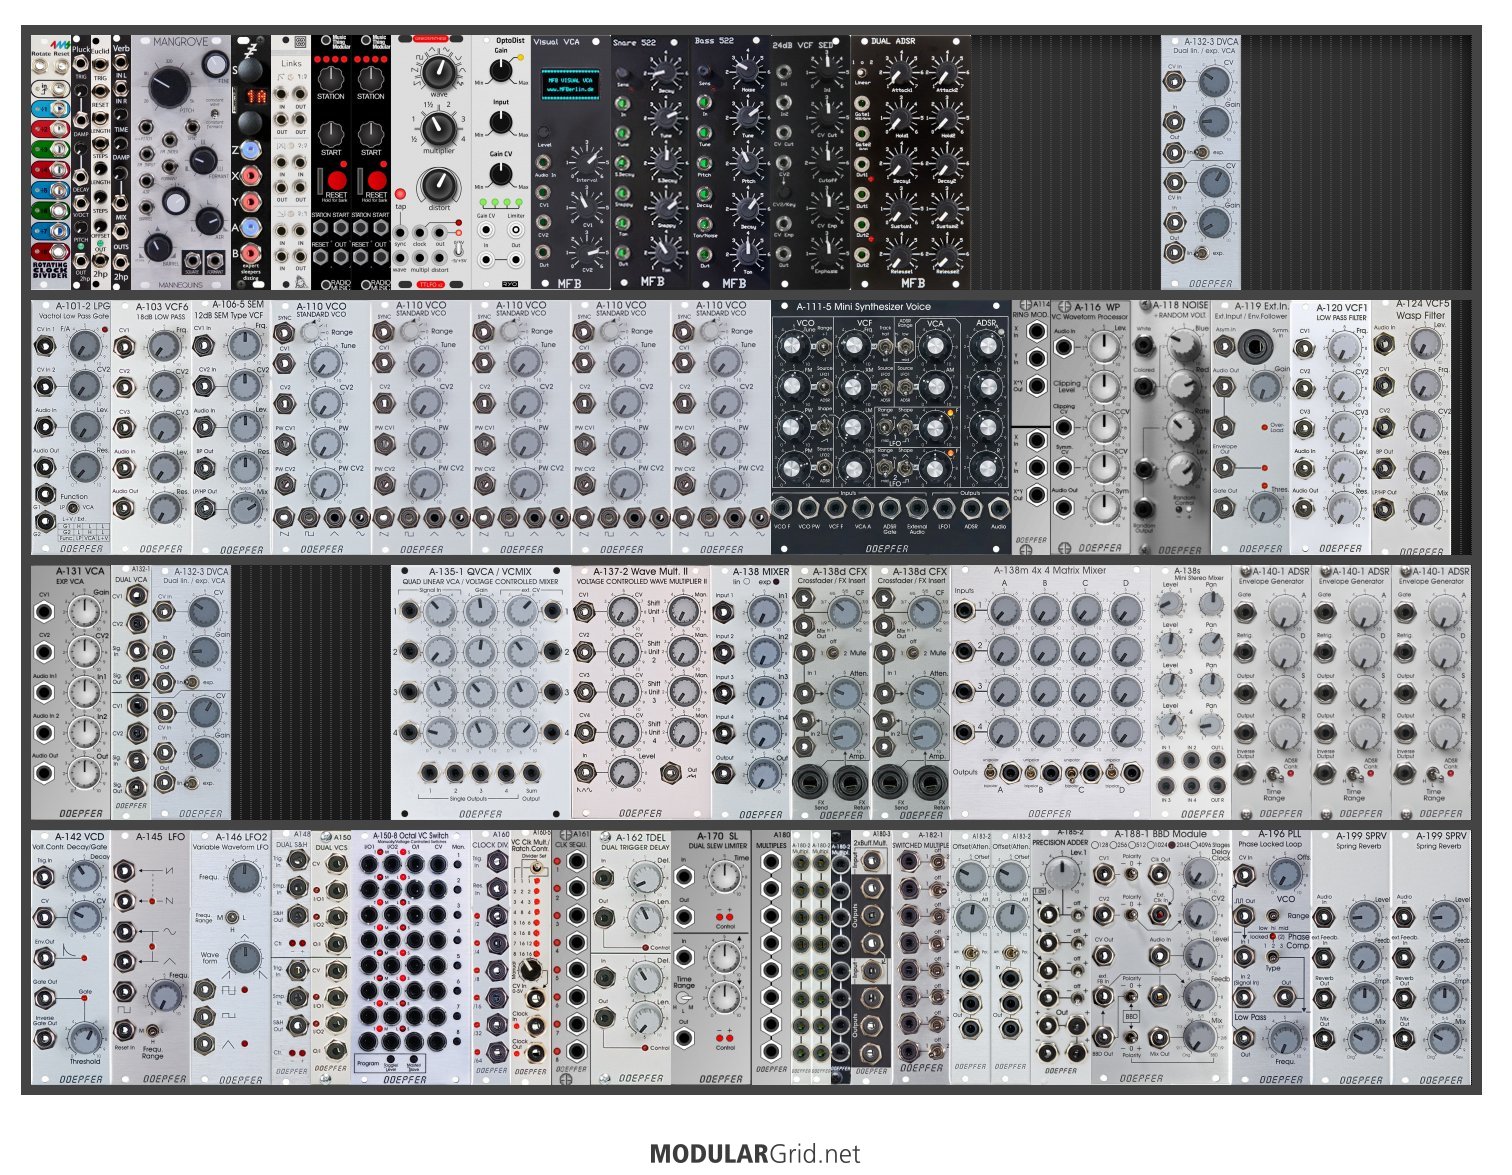The image size is (1512, 1175).
Task: Adjust the Out knob on A-138 Mixer
Action: tap(764, 773)
